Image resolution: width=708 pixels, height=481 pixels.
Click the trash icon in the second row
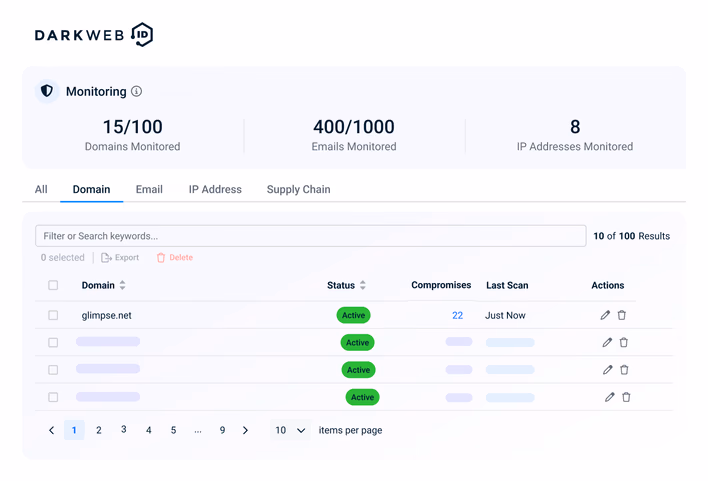click(x=624, y=342)
